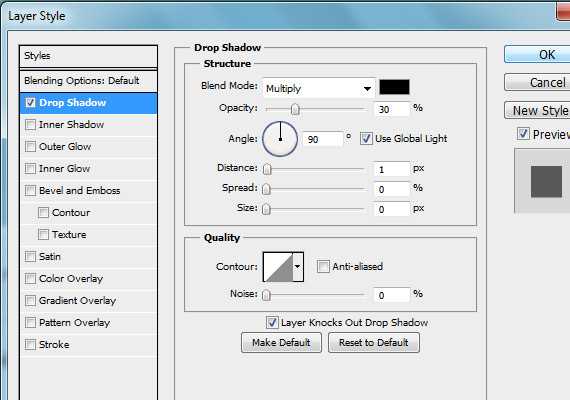The image size is (570, 400).
Task: Click the angle dial control
Action: coord(280,139)
